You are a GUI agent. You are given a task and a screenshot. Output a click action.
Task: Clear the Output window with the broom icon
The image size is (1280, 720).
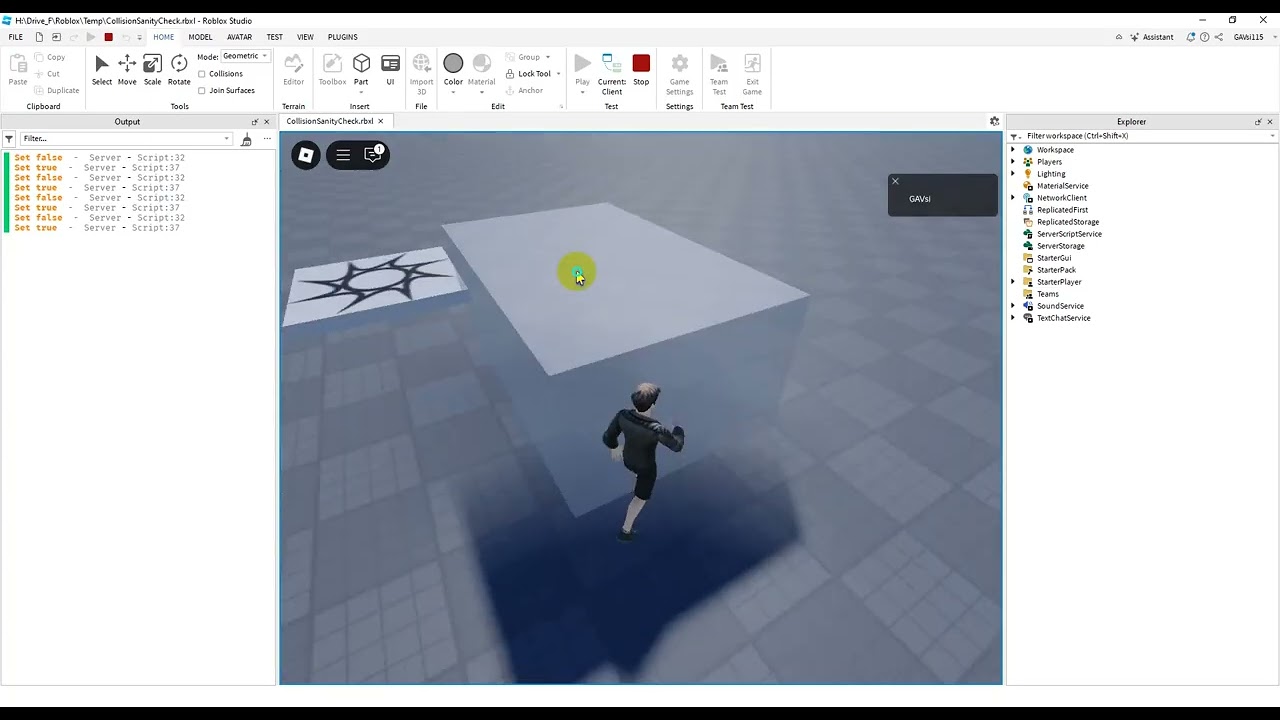246,139
